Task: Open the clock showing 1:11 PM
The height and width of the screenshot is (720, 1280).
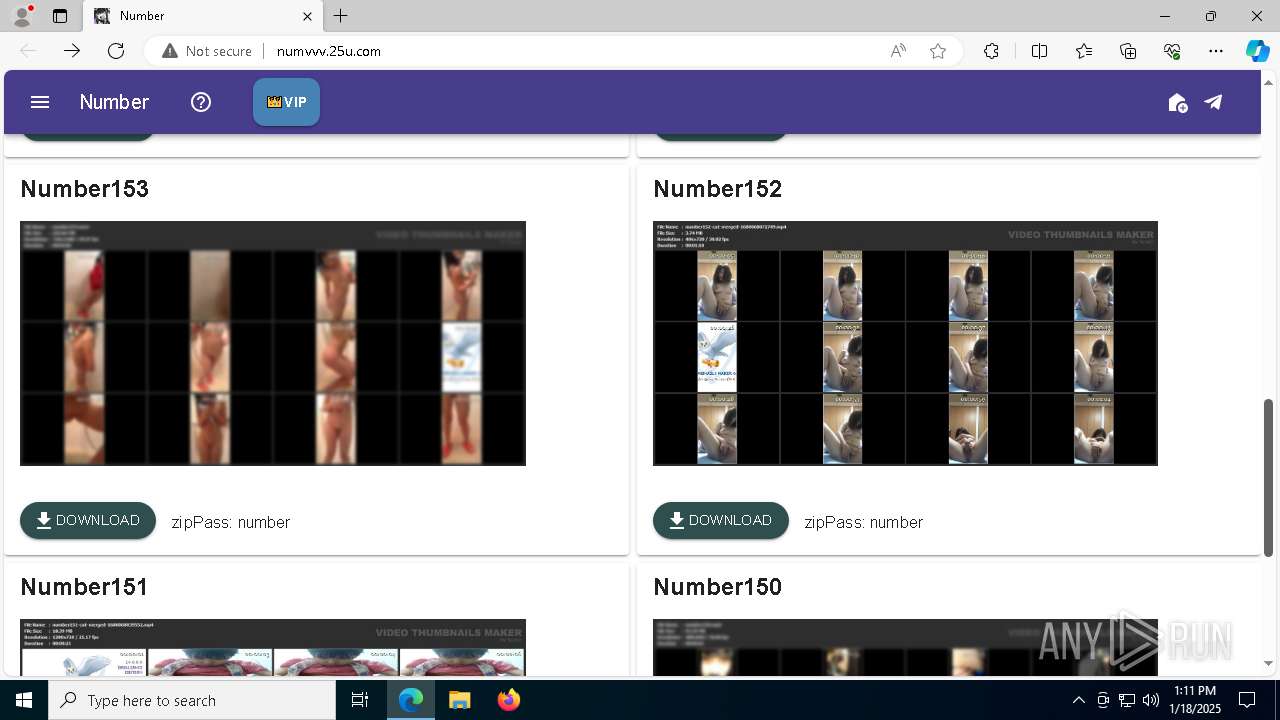Action: [1194, 700]
